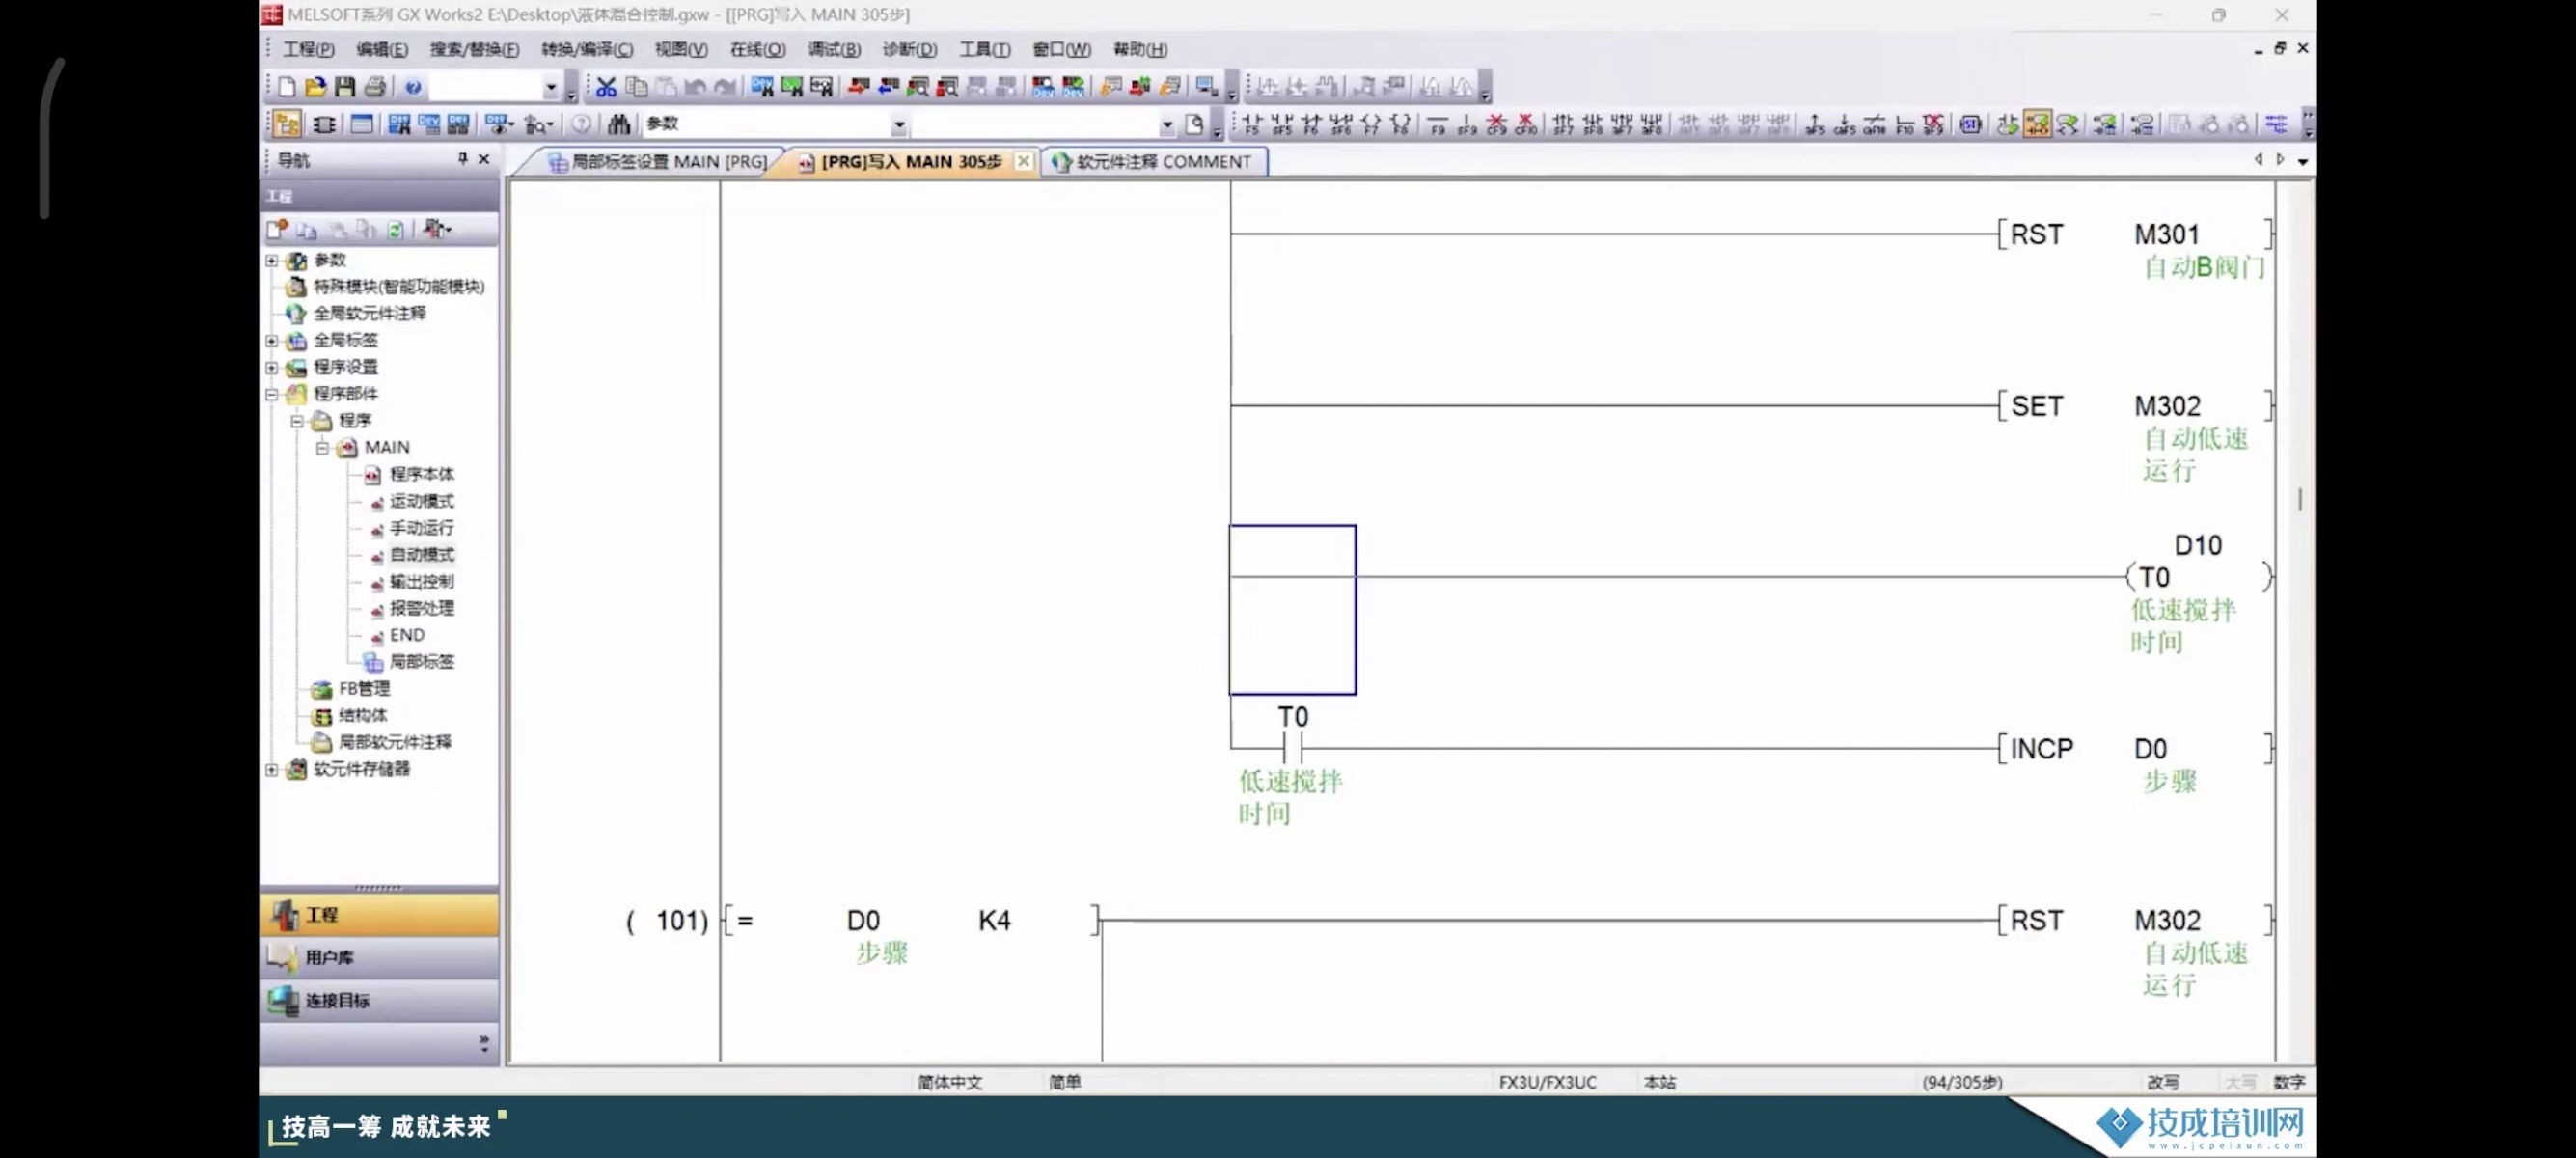Click the ladder editor vertical scrollbar
Viewport: 2576px width, 1158px height.
2299,500
